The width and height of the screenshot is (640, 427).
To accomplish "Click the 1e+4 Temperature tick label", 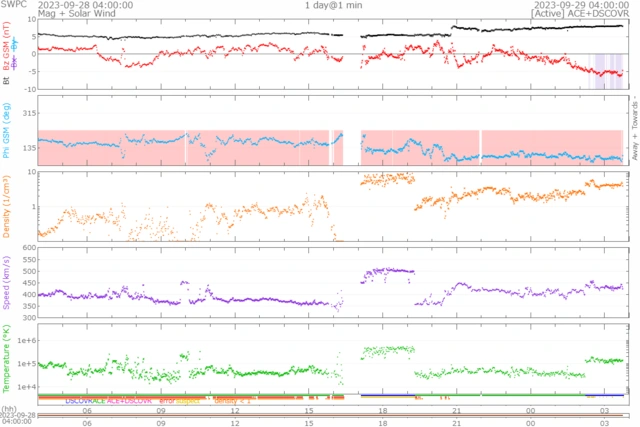I will coord(27,387).
